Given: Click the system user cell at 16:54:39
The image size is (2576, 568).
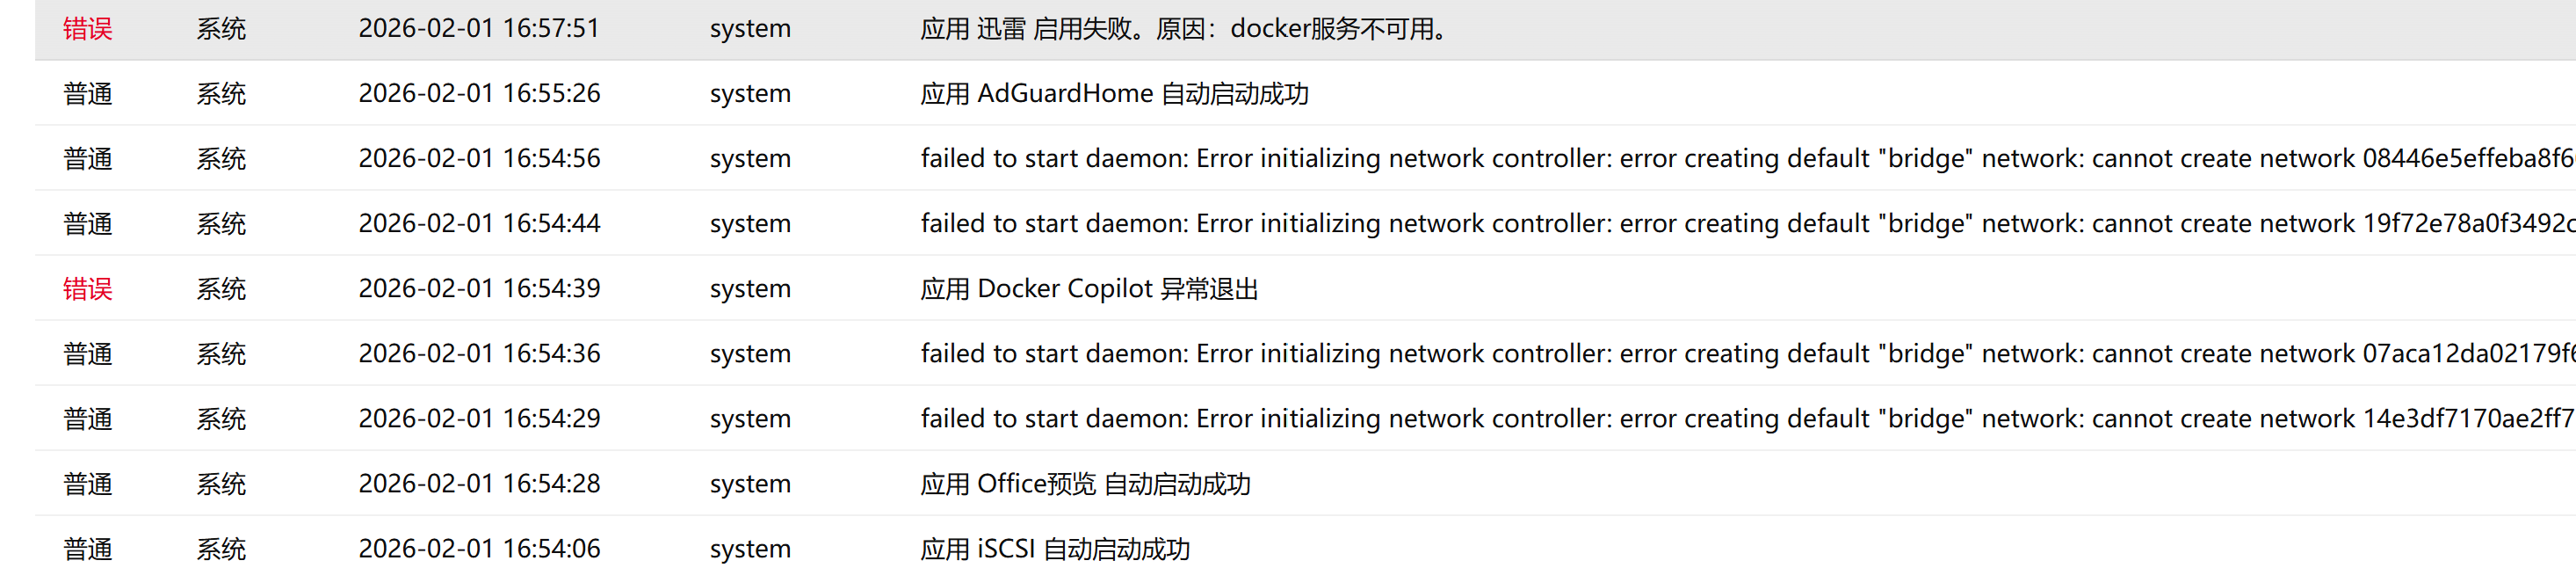Looking at the screenshot, I should pos(750,289).
